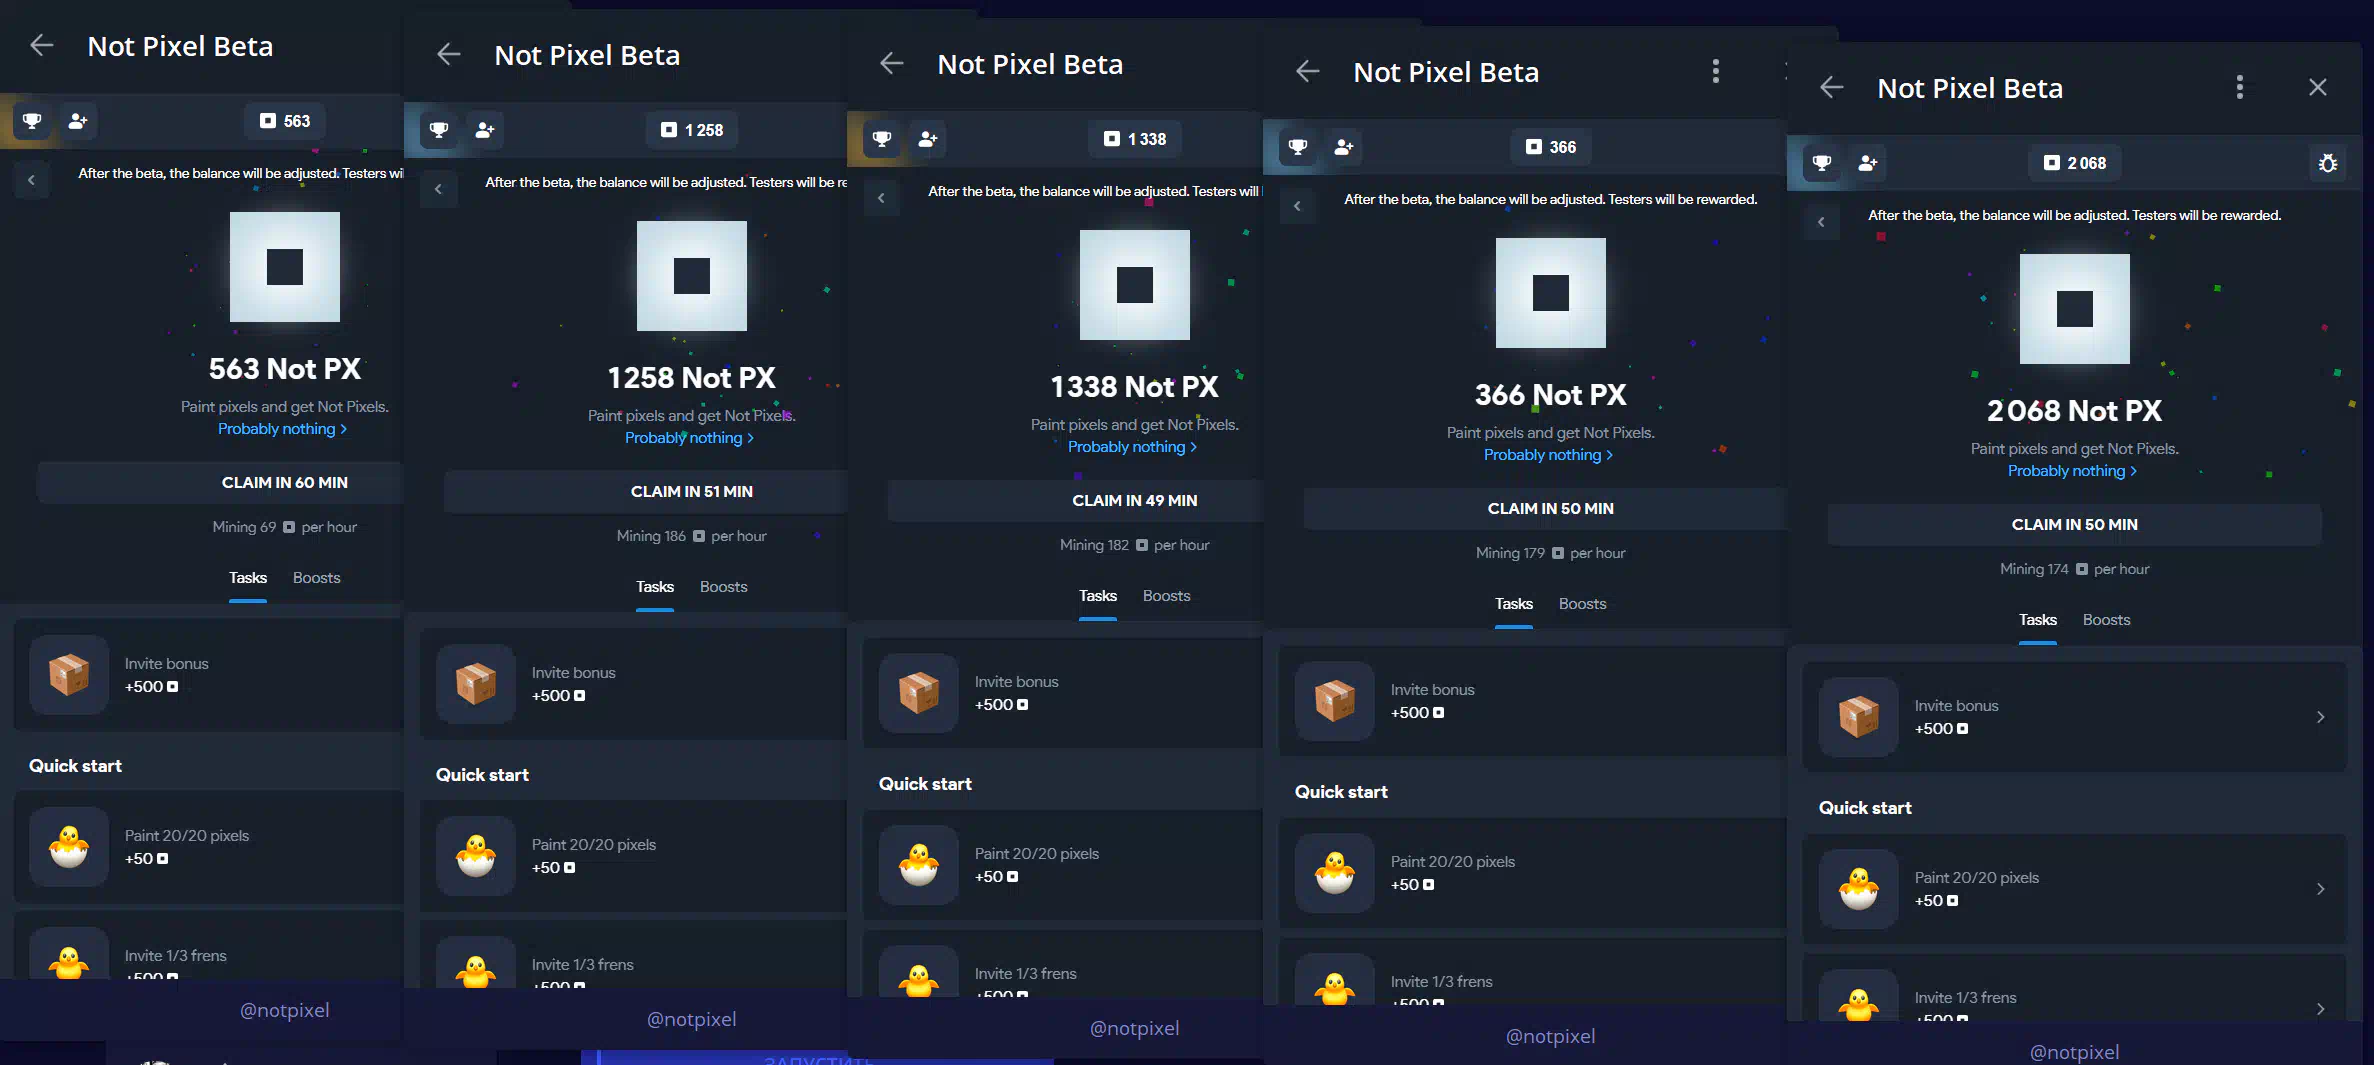Viewport: 2374px width, 1065px height.
Task: Click the CLAIM IN 60 MIN button
Action: tap(220, 483)
